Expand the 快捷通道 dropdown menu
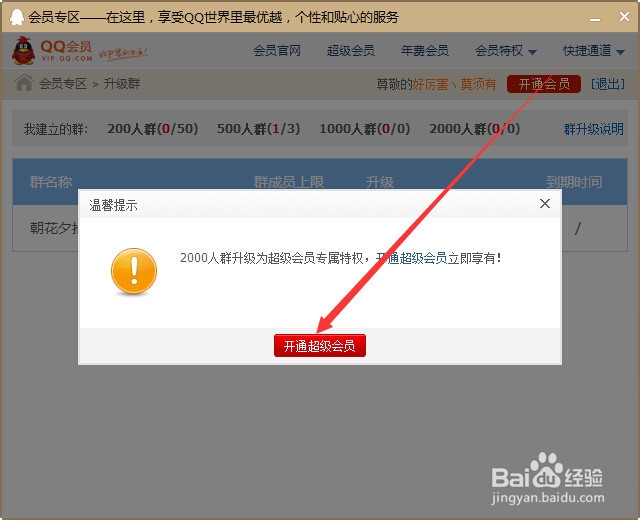The image size is (640, 520). pyautogui.click(x=594, y=51)
